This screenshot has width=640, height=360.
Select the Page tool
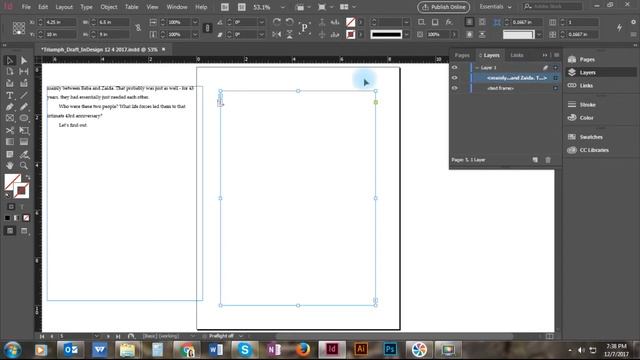pos(10,71)
